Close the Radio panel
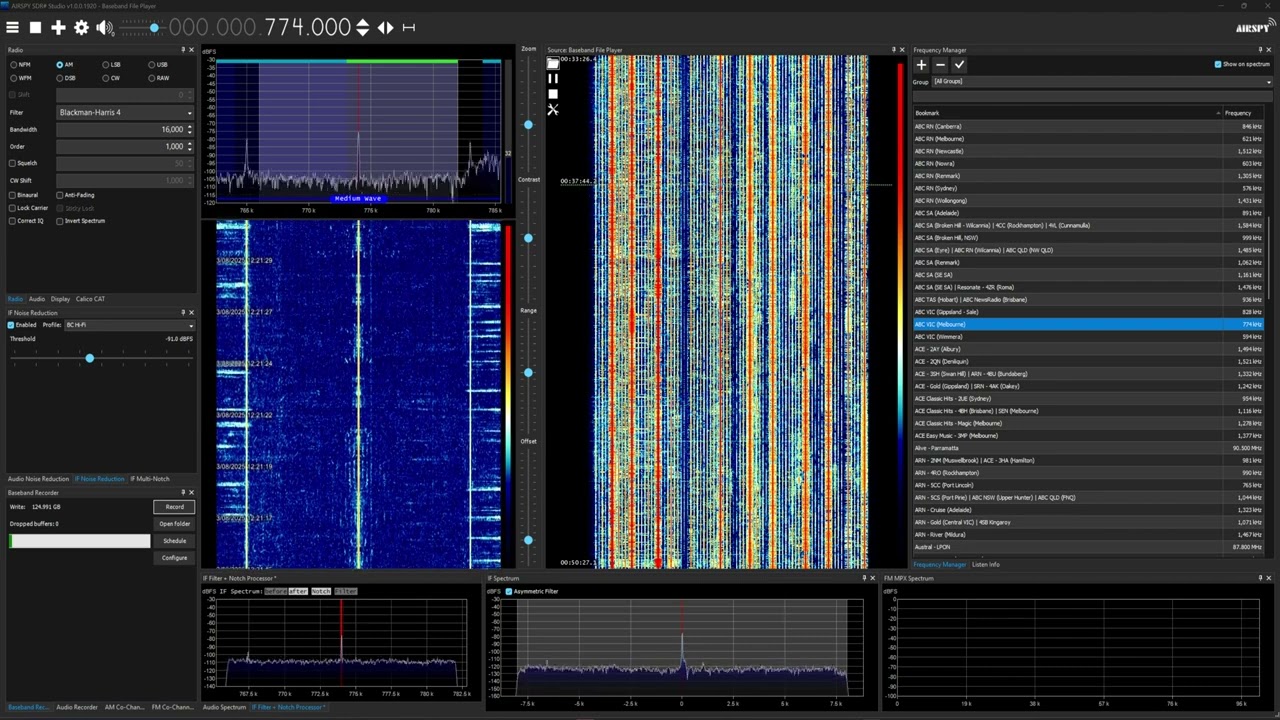Screen dimensions: 1280x720 pos(192,50)
